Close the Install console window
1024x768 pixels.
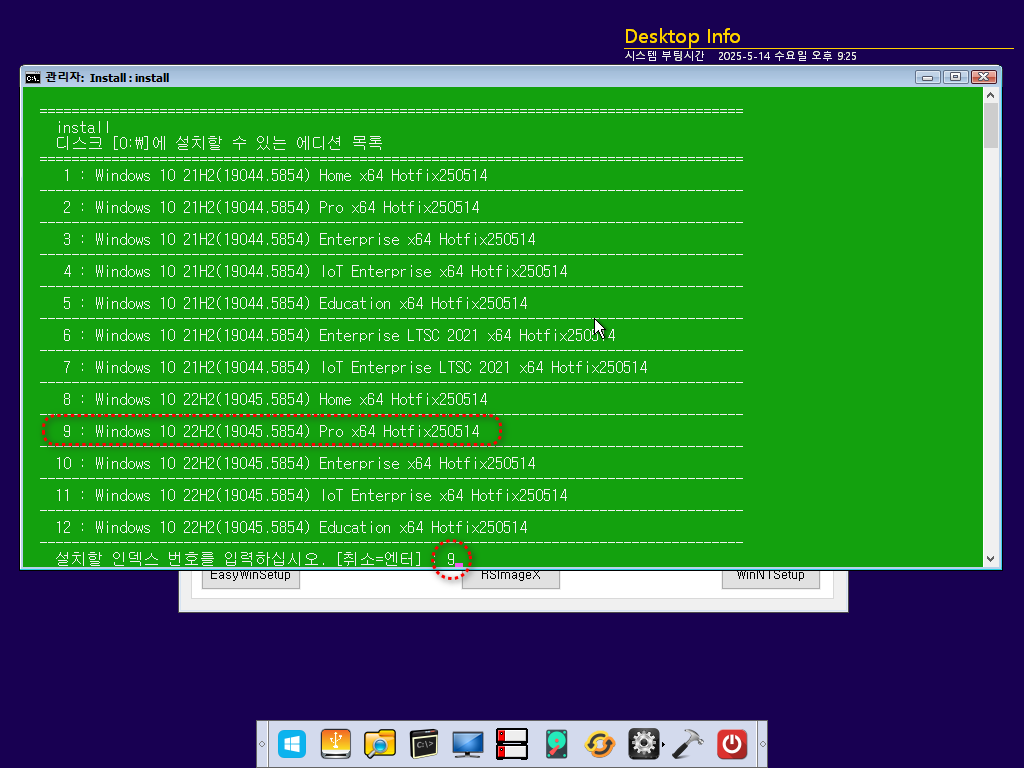[984, 77]
